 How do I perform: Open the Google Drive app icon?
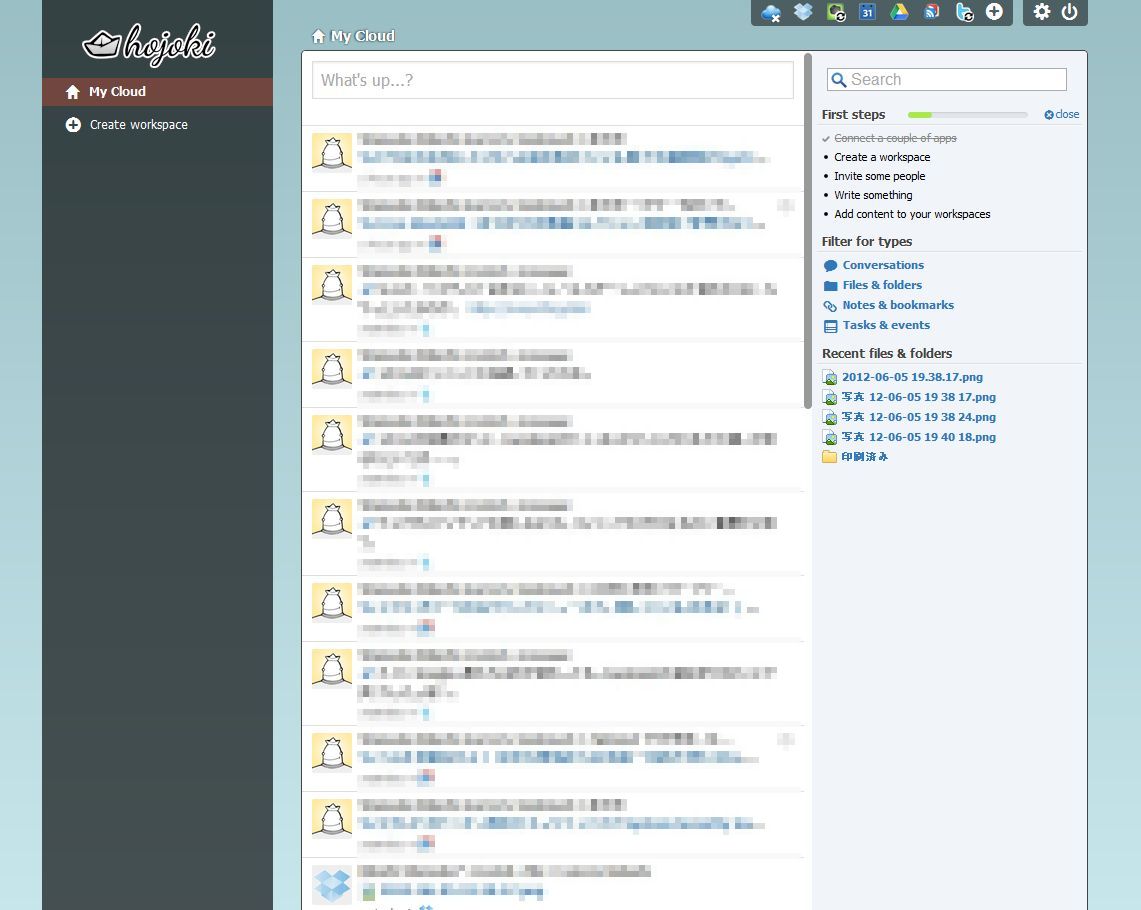click(899, 12)
